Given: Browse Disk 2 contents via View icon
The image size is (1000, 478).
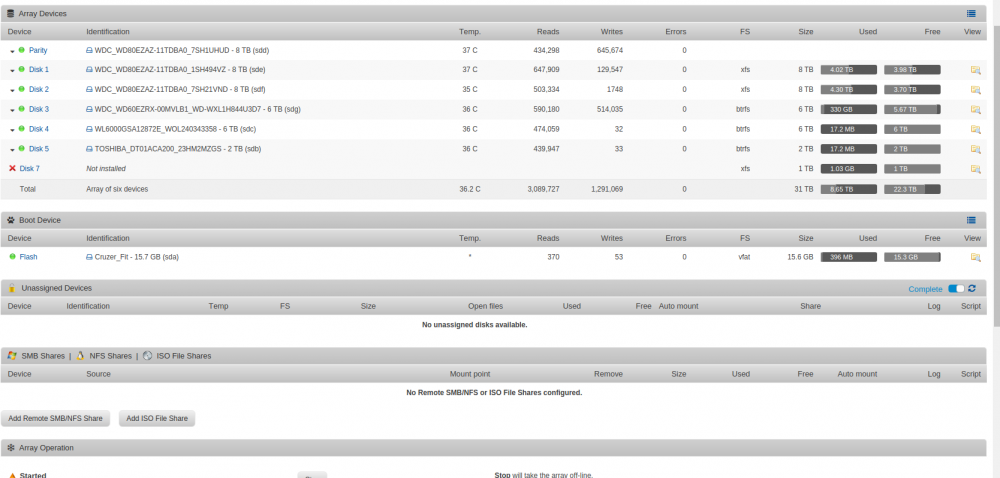Looking at the screenshot, I should 975,89.
